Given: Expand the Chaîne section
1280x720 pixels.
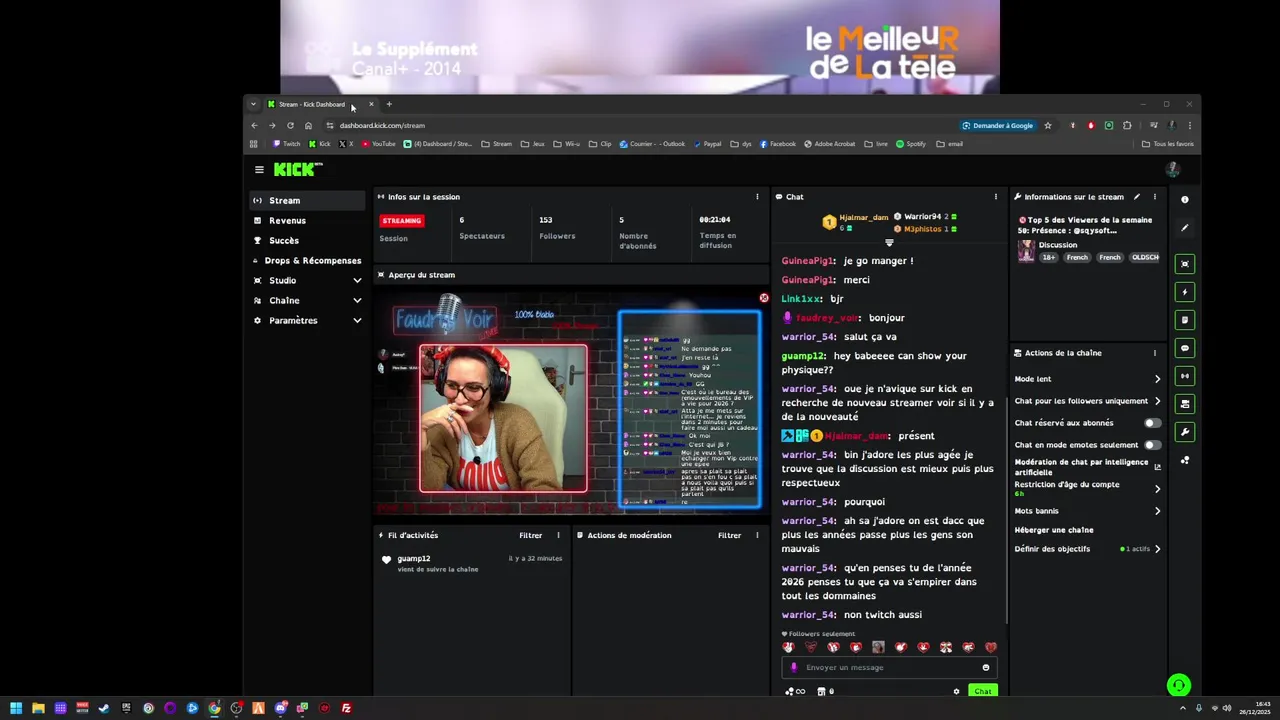Looking at the screenshot, I should [308, 300].
